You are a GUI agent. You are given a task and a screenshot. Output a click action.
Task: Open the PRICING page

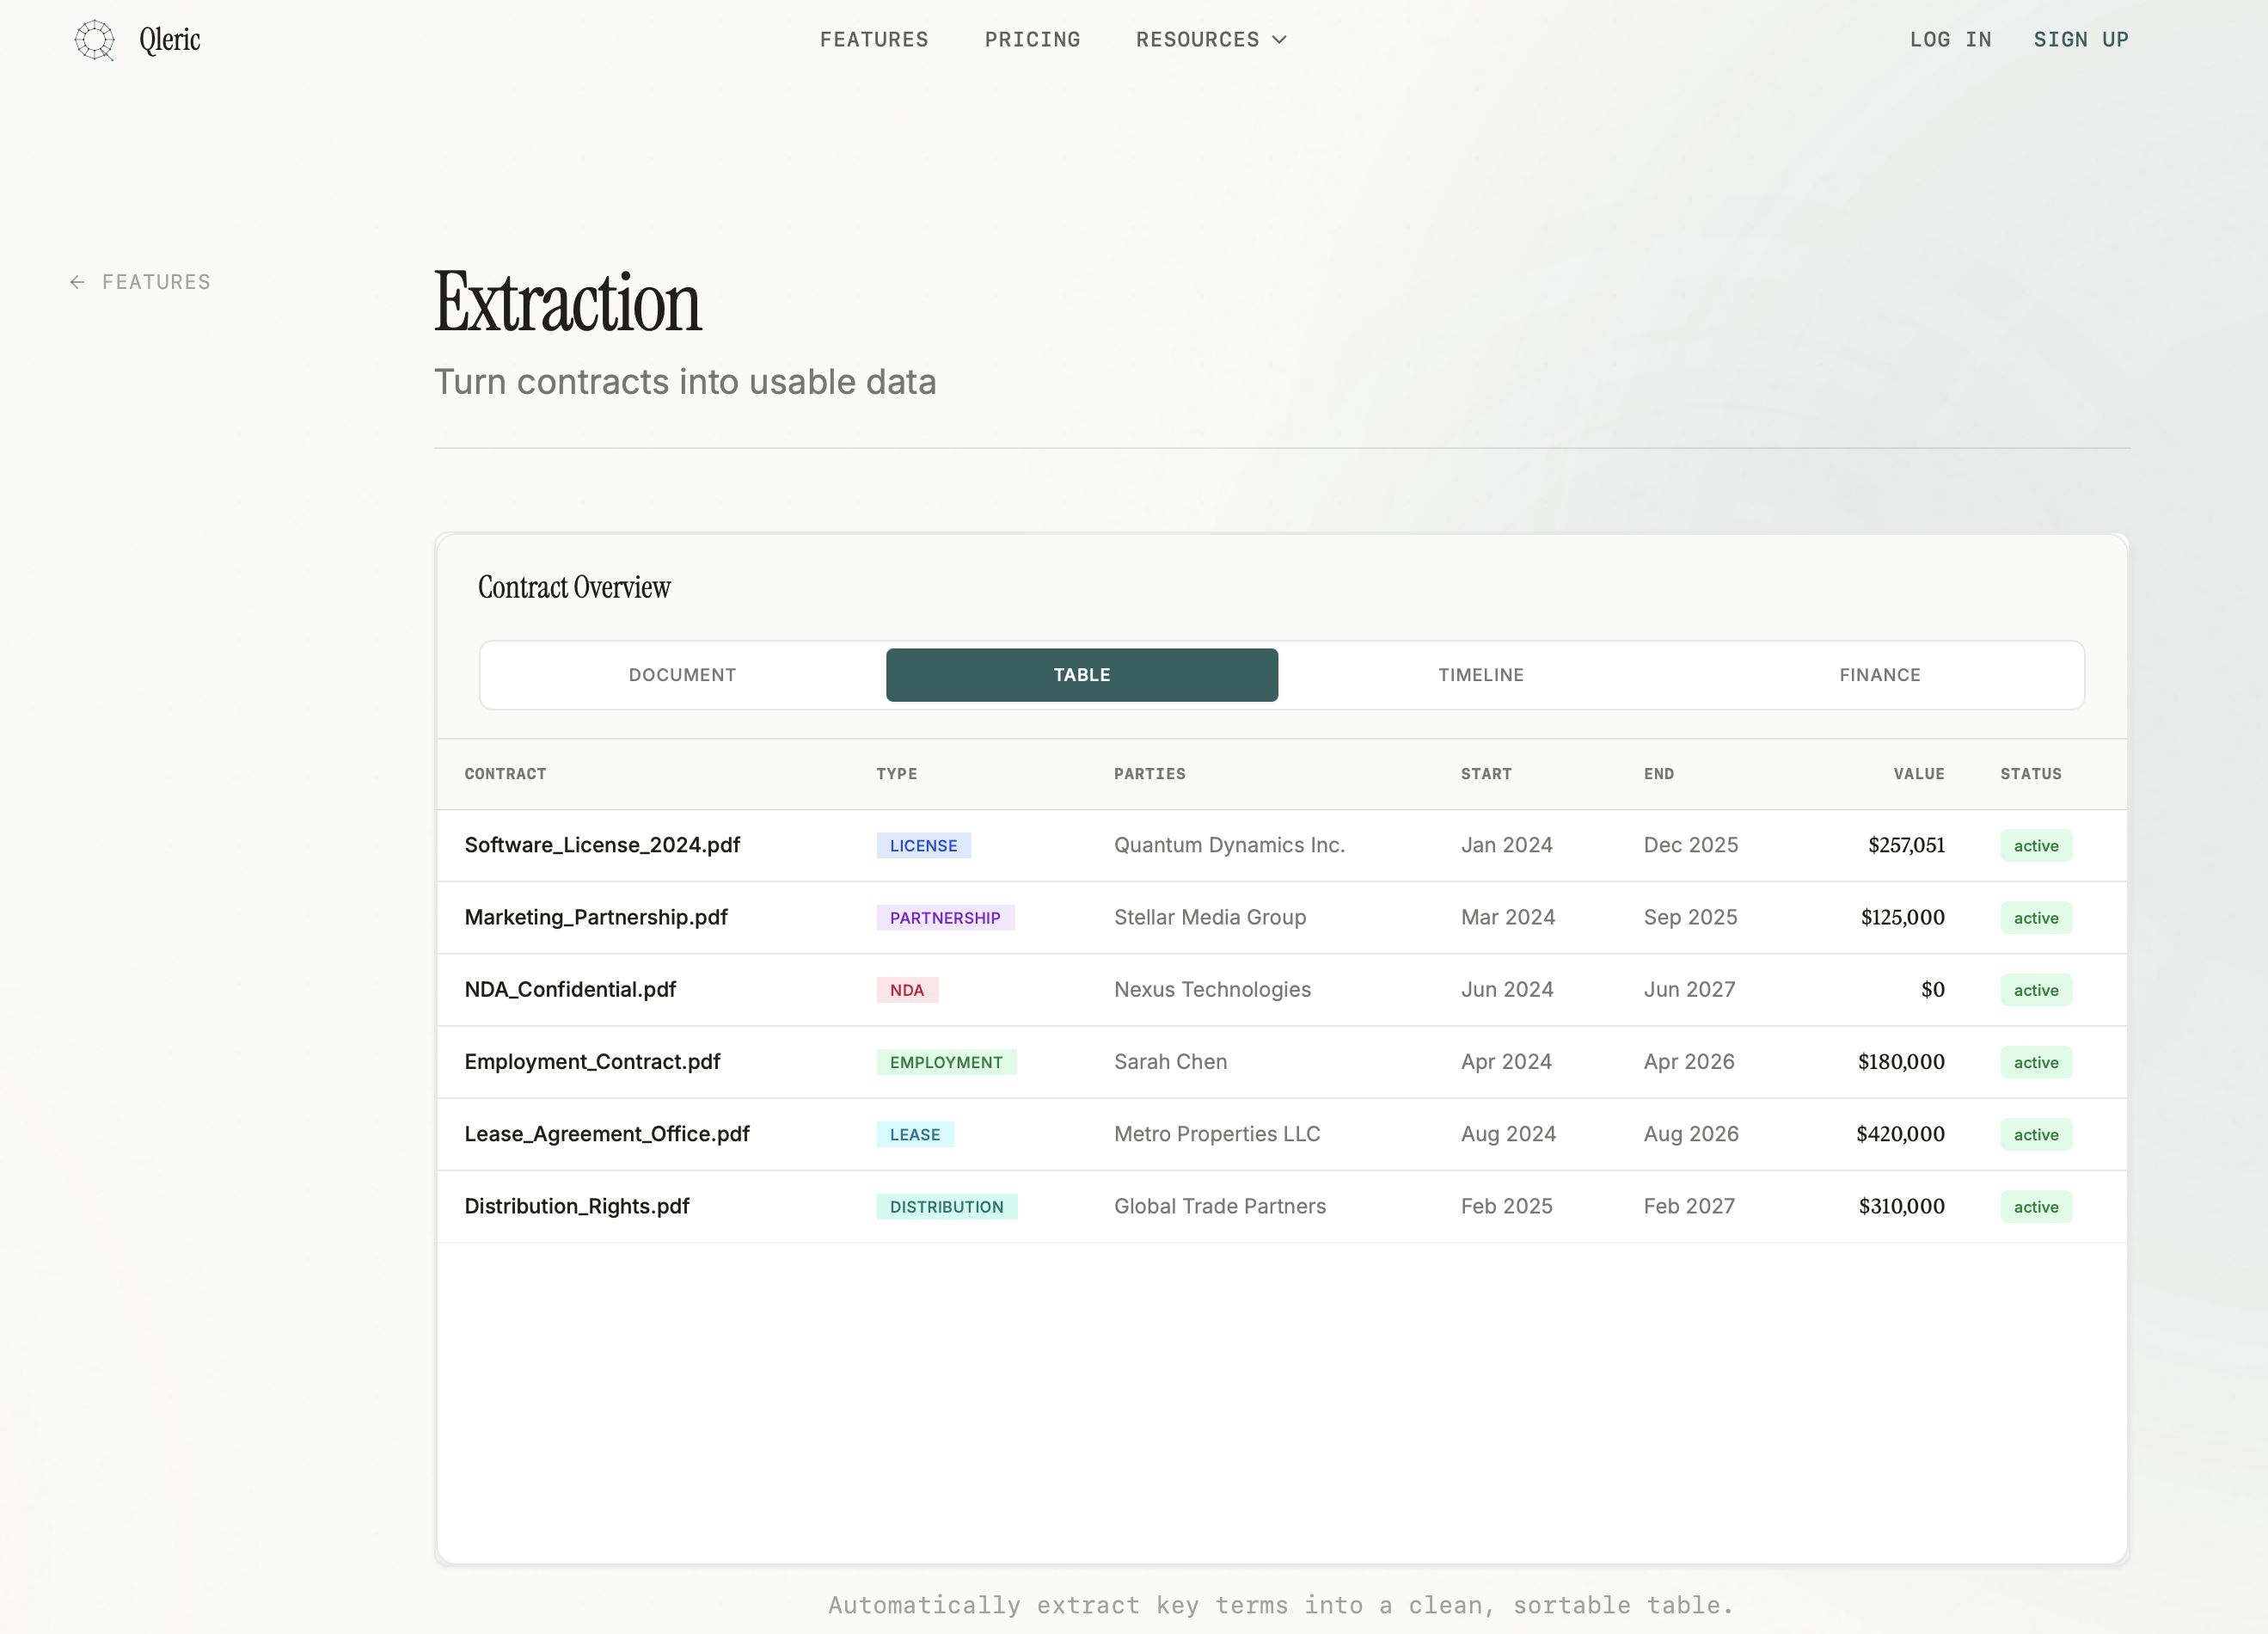pyautogui.click(x=1032, y=39)
